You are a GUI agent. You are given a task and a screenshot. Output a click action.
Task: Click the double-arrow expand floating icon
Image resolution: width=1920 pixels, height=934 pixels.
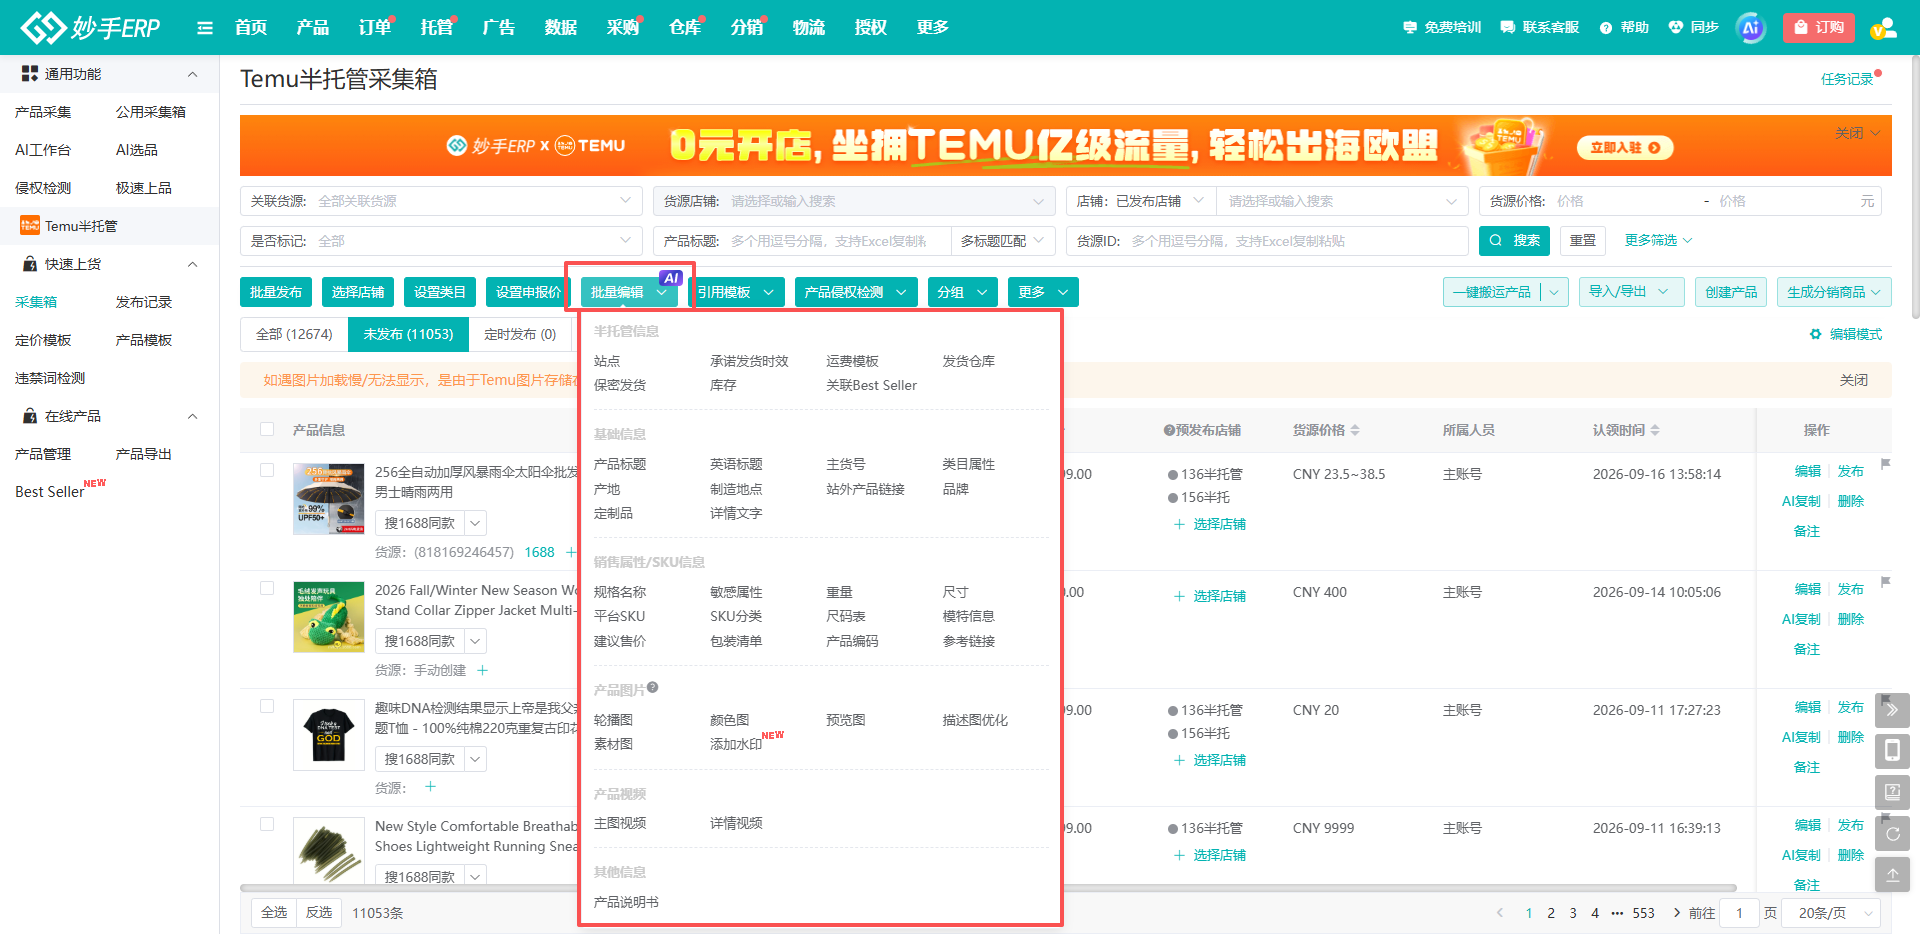1892,710
